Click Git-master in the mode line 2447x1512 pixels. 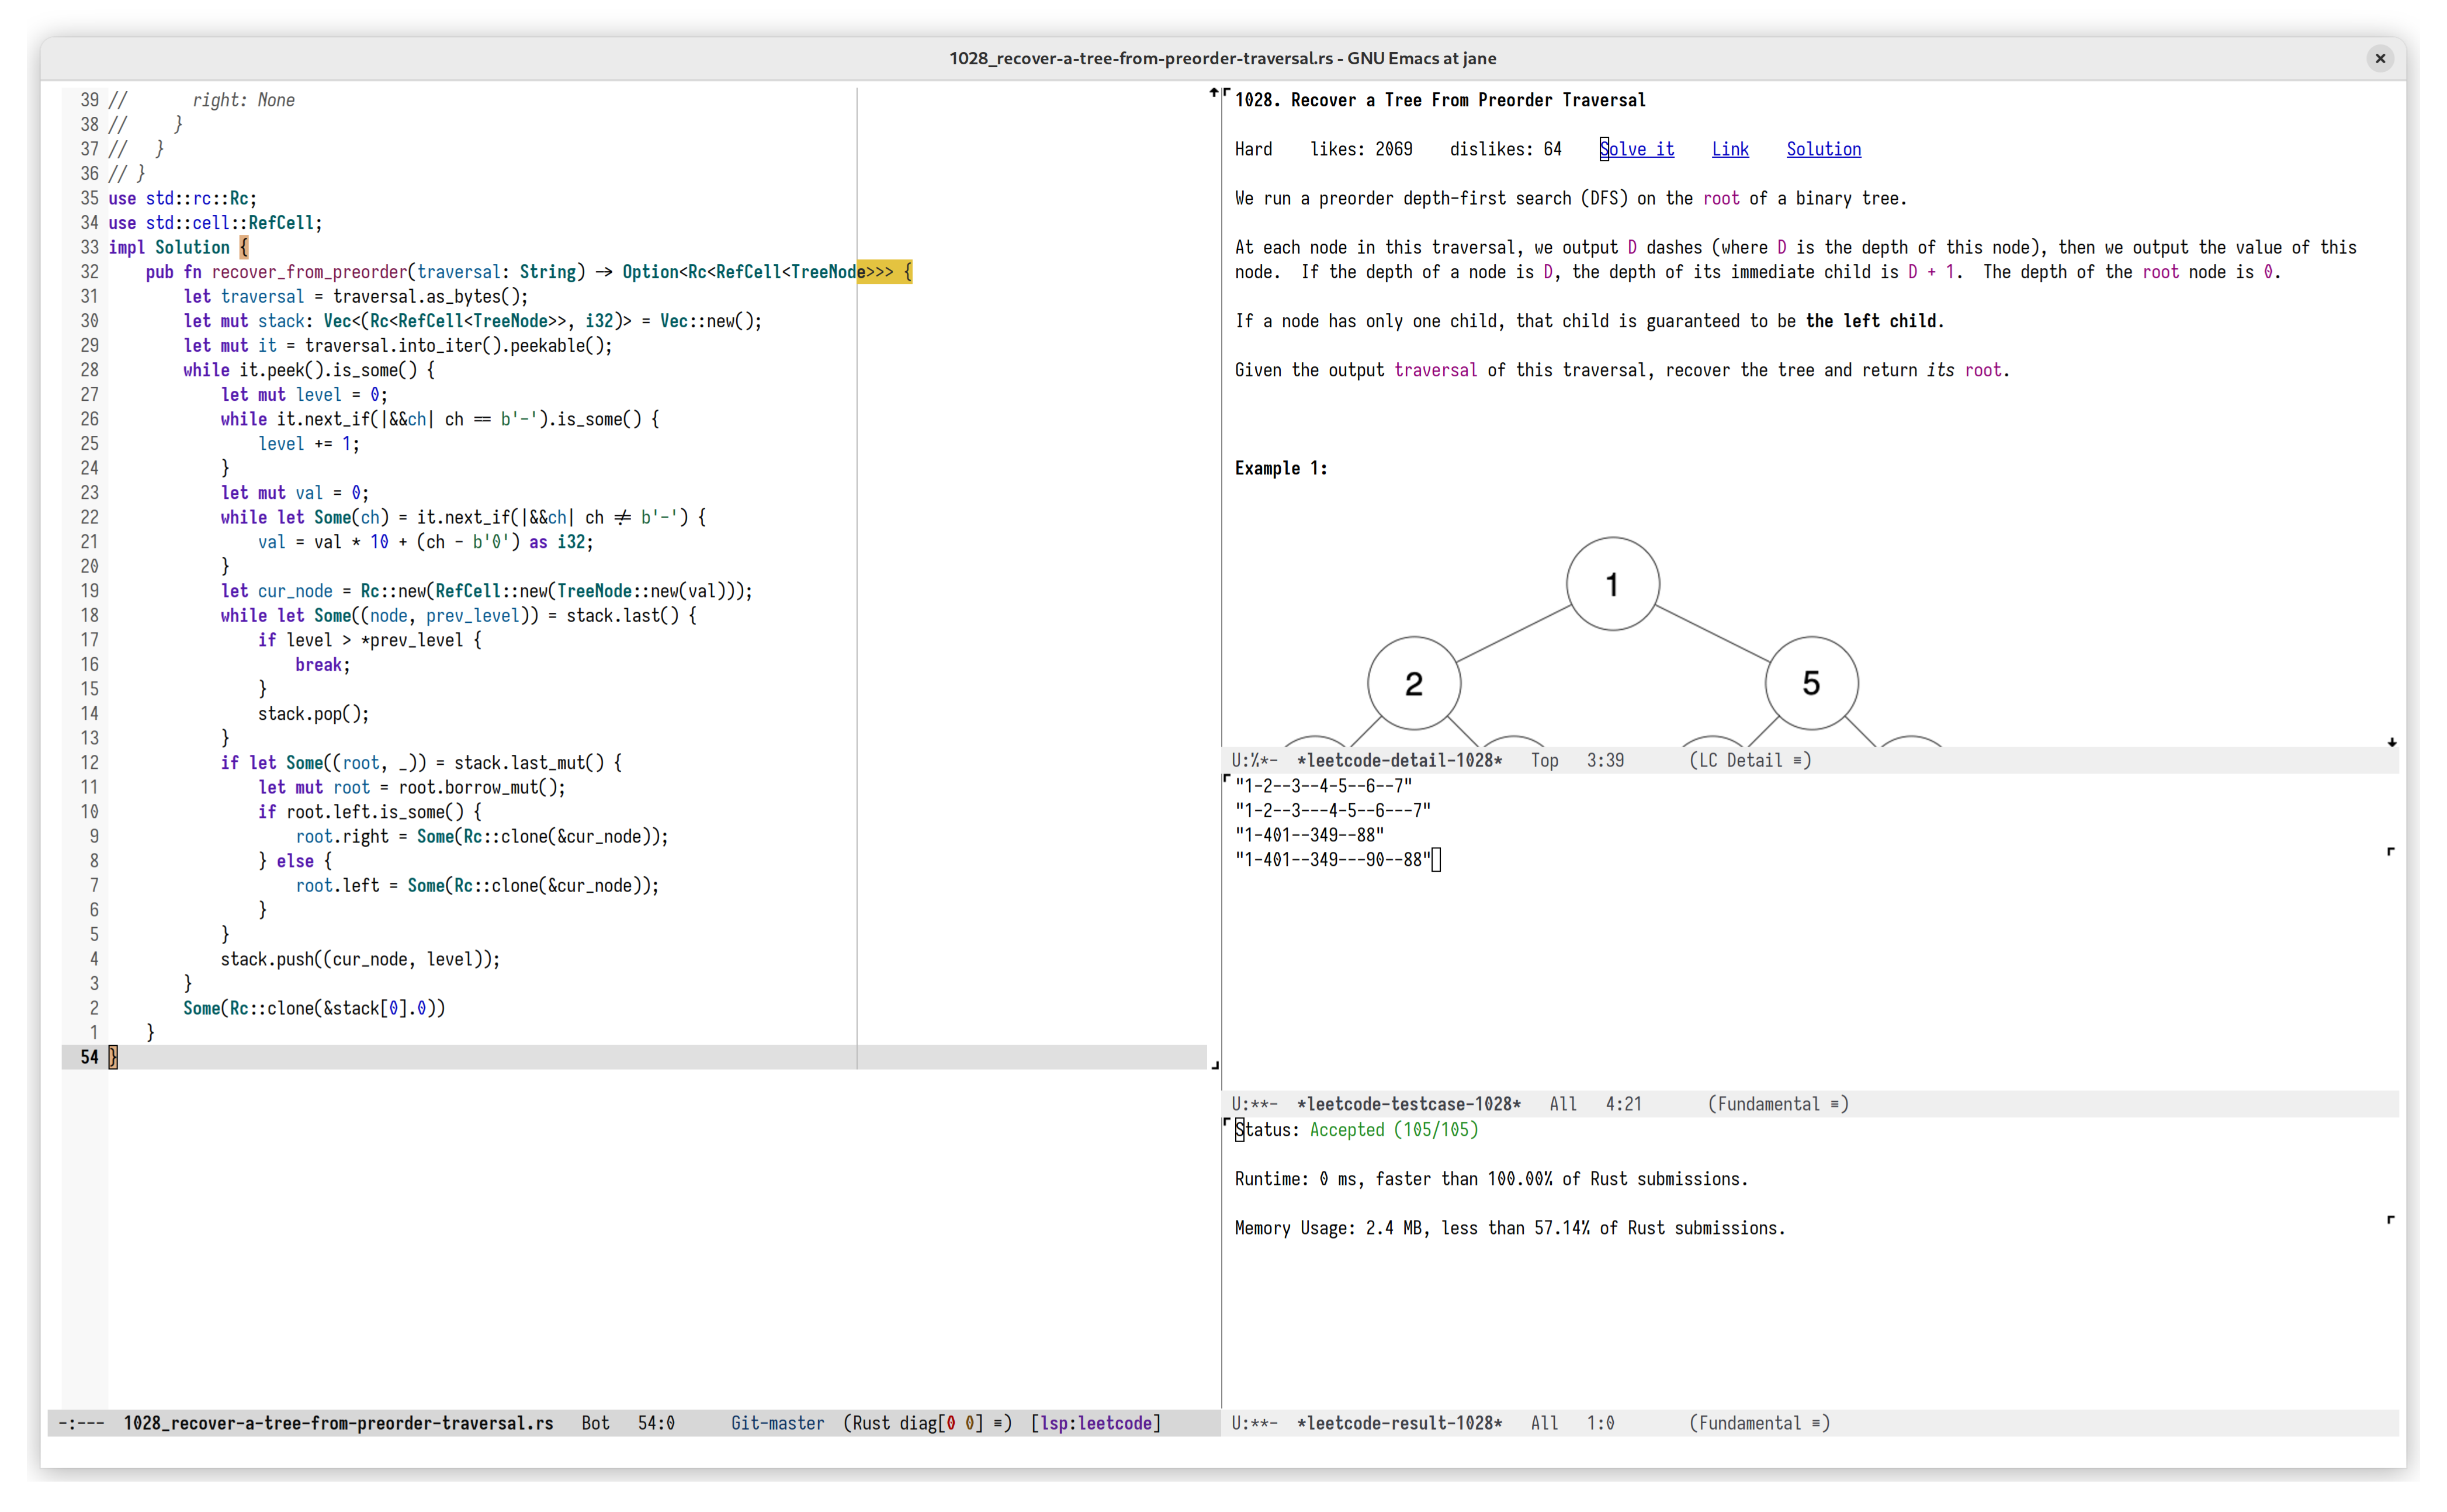pos(777,1422)
